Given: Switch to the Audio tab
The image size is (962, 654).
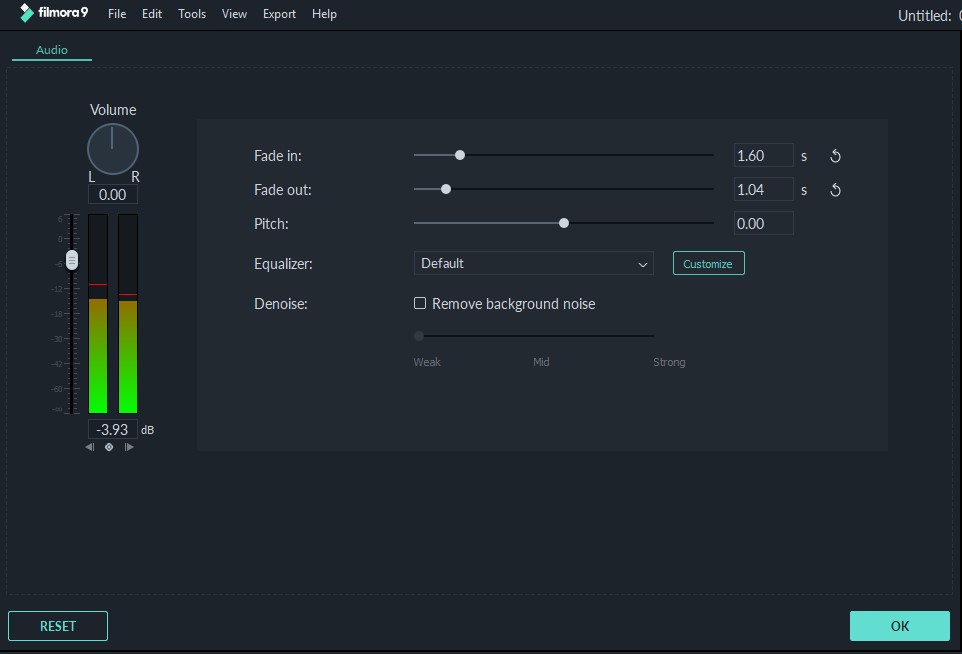Looking at the screenshot, I should (x=51, y=49).
